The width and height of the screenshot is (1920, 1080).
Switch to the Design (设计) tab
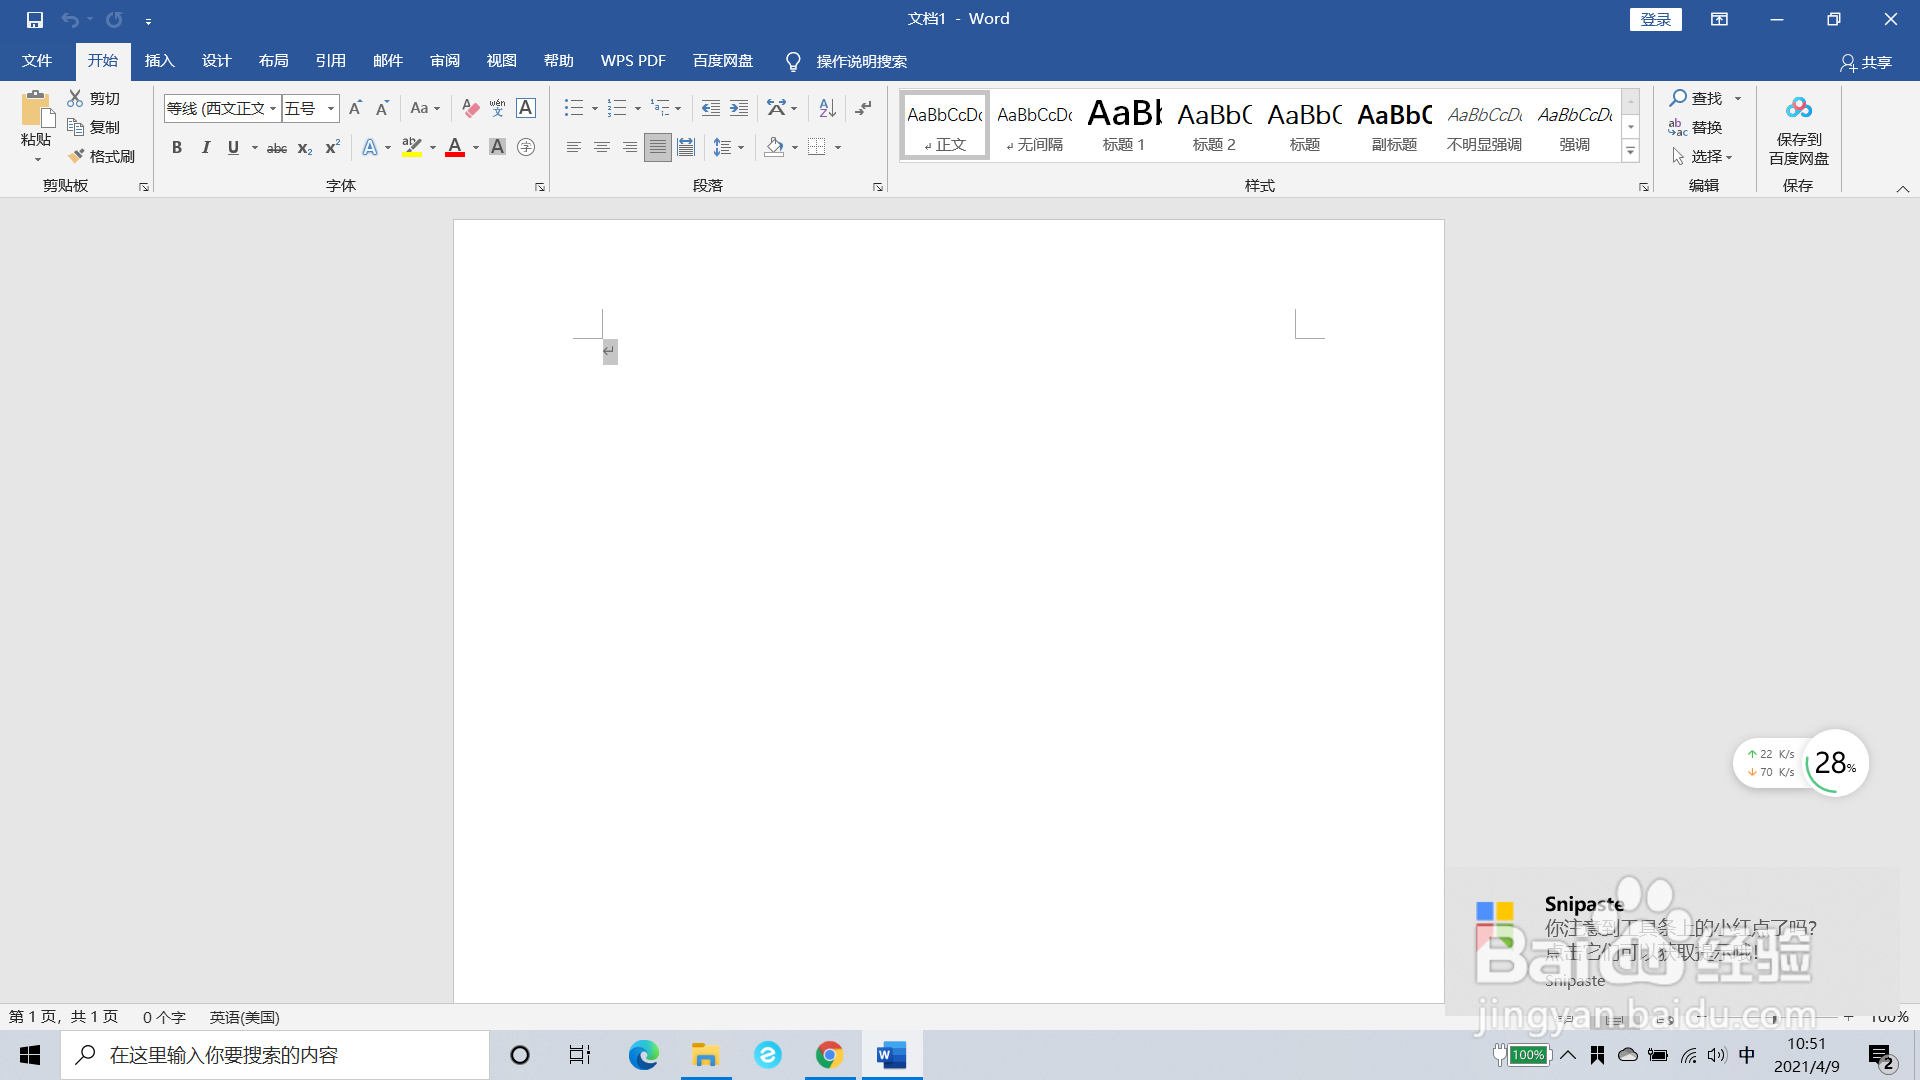click(217, 61)
